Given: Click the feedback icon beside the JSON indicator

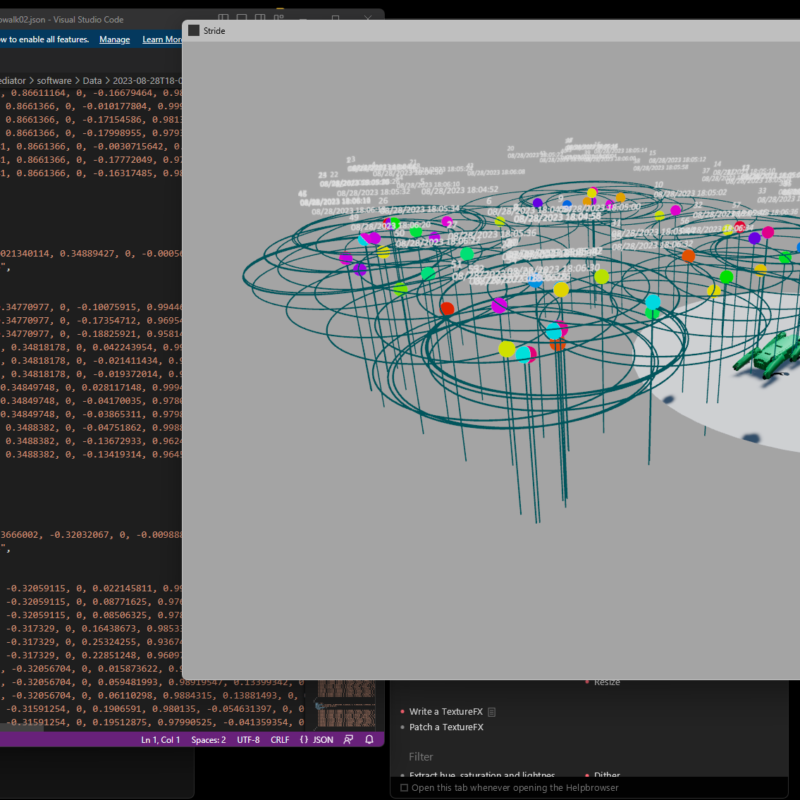Looking at the screenshot, I should coord(348,740).
